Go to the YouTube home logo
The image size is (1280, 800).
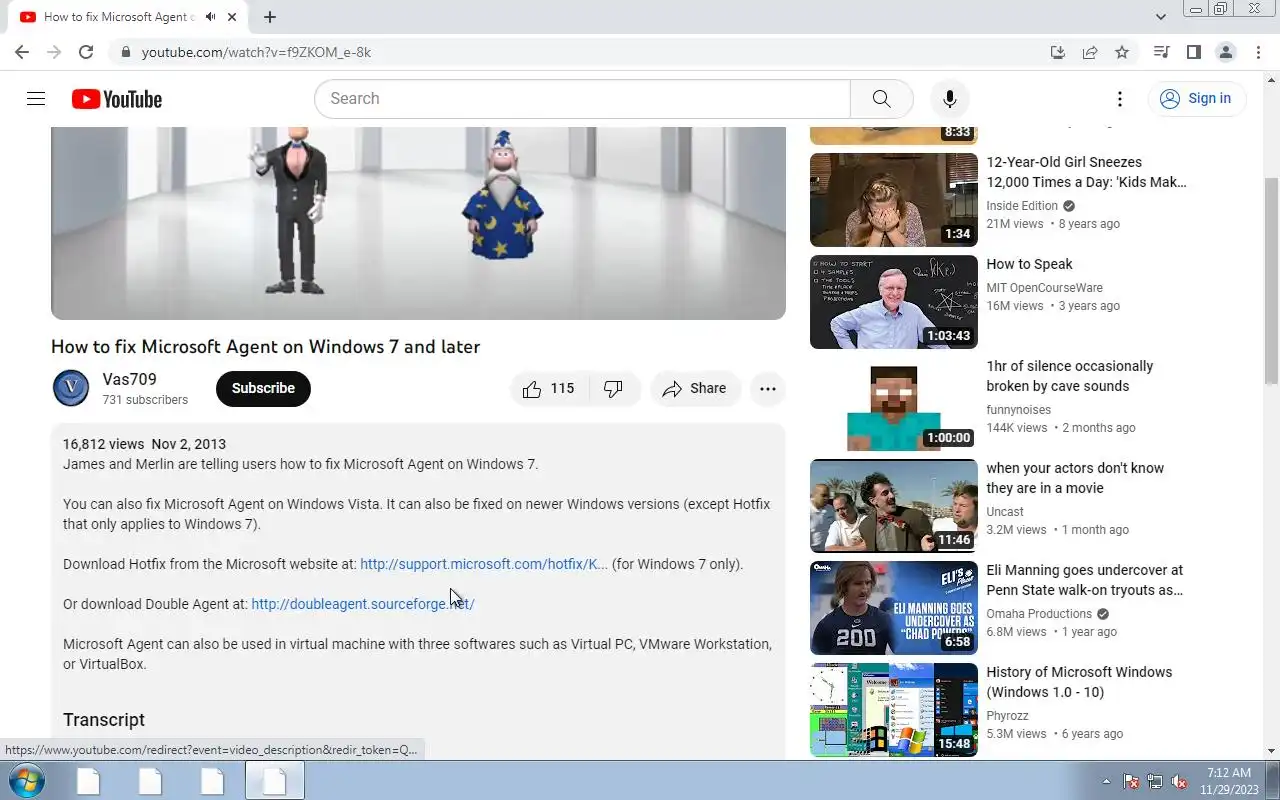117,99
